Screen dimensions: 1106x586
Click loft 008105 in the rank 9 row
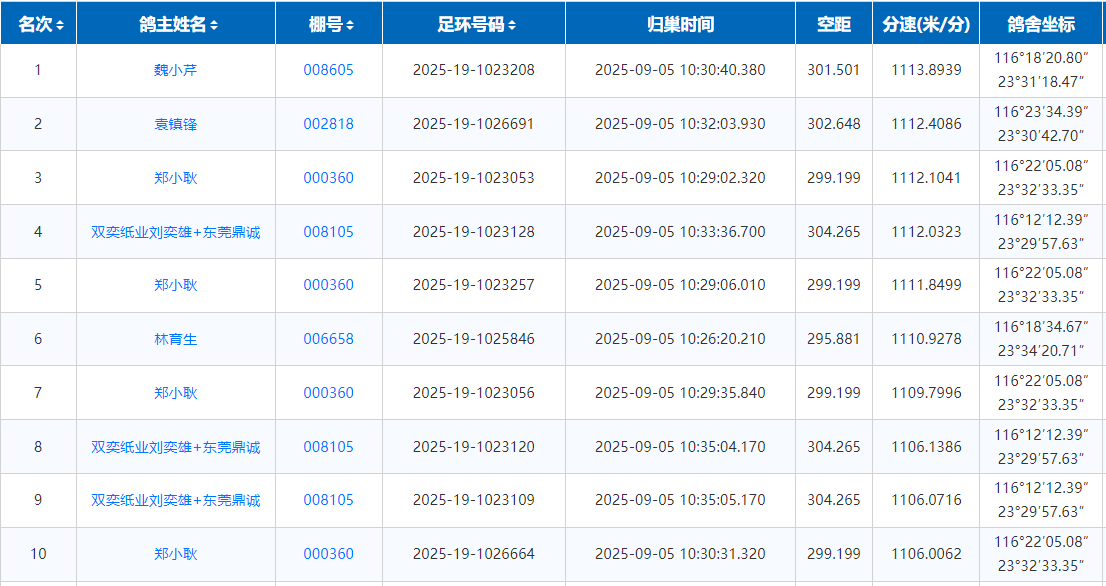click(328, 500)
